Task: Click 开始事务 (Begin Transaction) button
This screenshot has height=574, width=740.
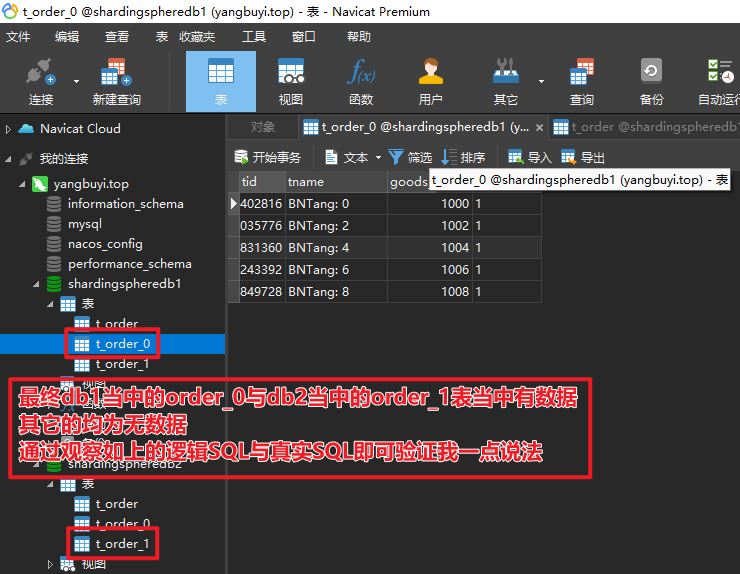Action: pos(268,157)
